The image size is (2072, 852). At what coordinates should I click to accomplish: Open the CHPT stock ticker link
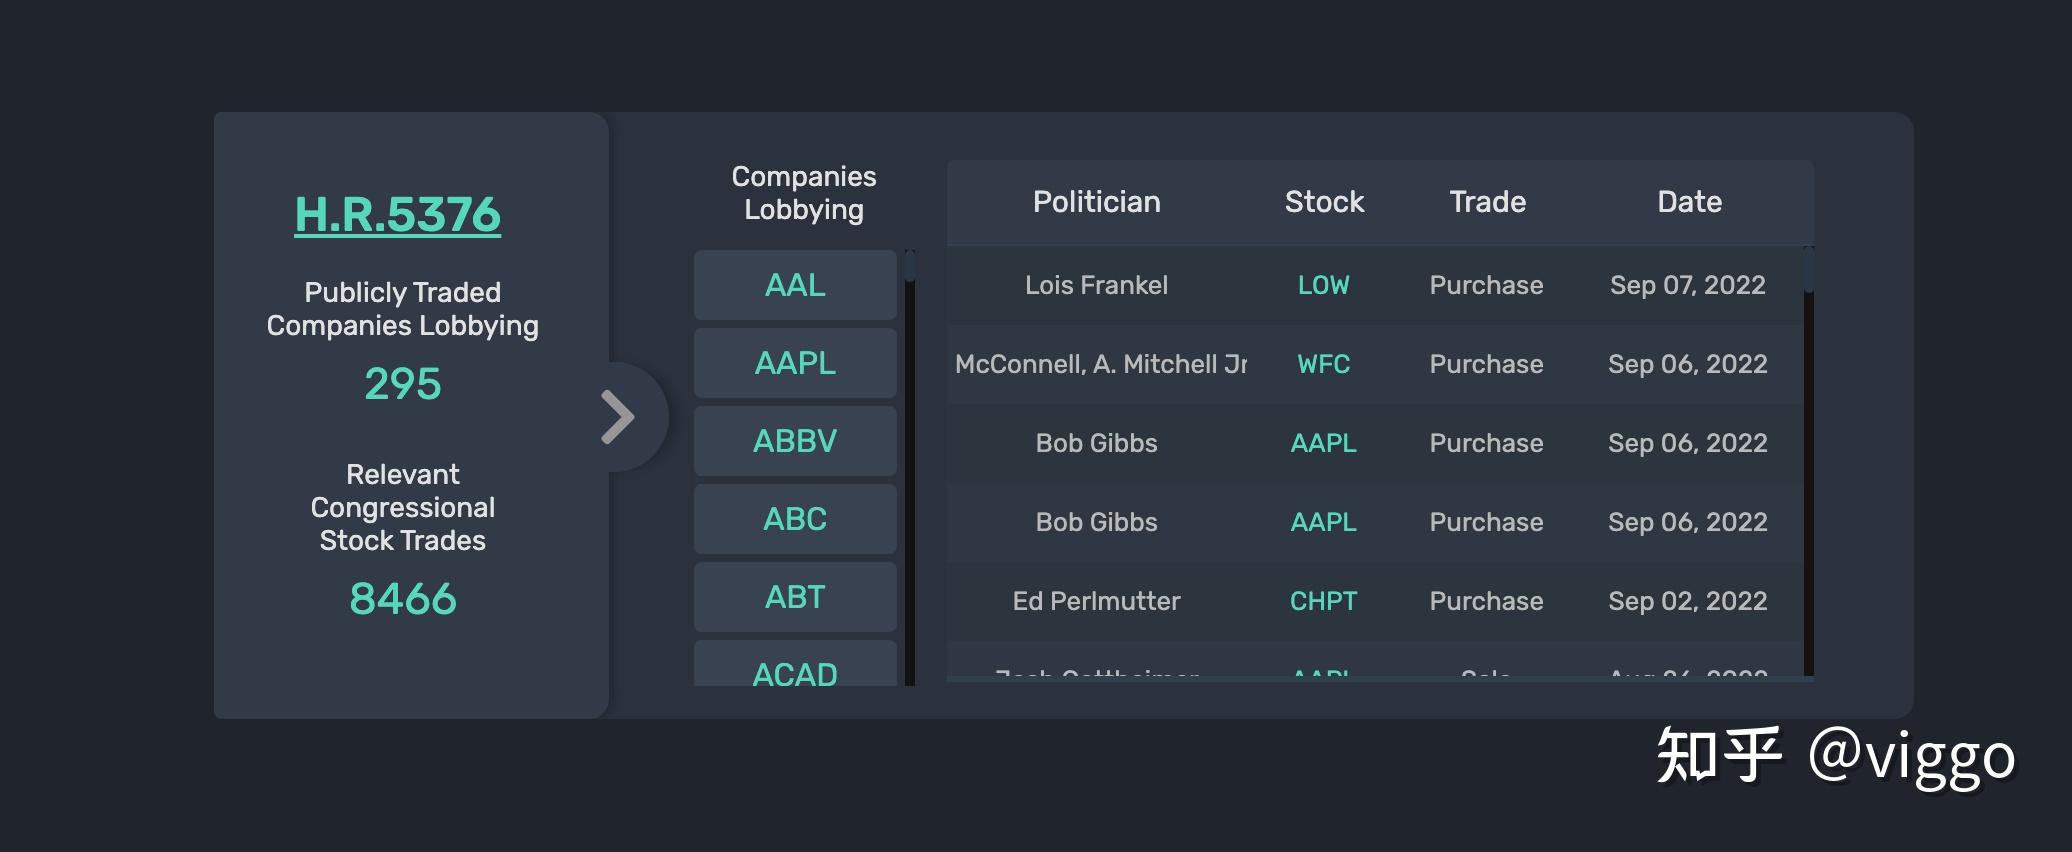click(1323, 601)
